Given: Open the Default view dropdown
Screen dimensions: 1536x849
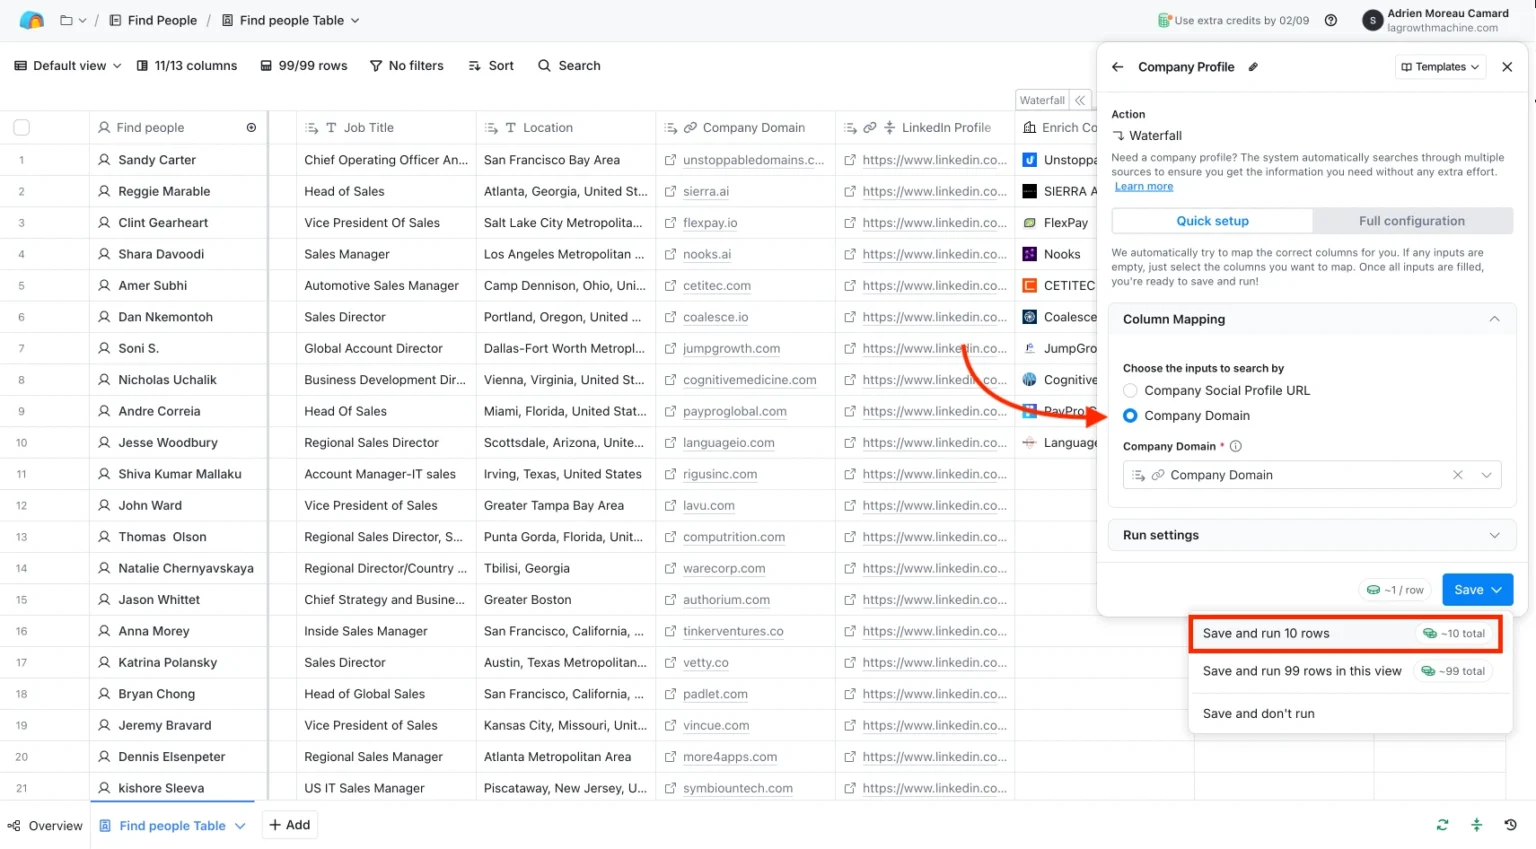Looking at the screenshot, I should coord(68,66).
